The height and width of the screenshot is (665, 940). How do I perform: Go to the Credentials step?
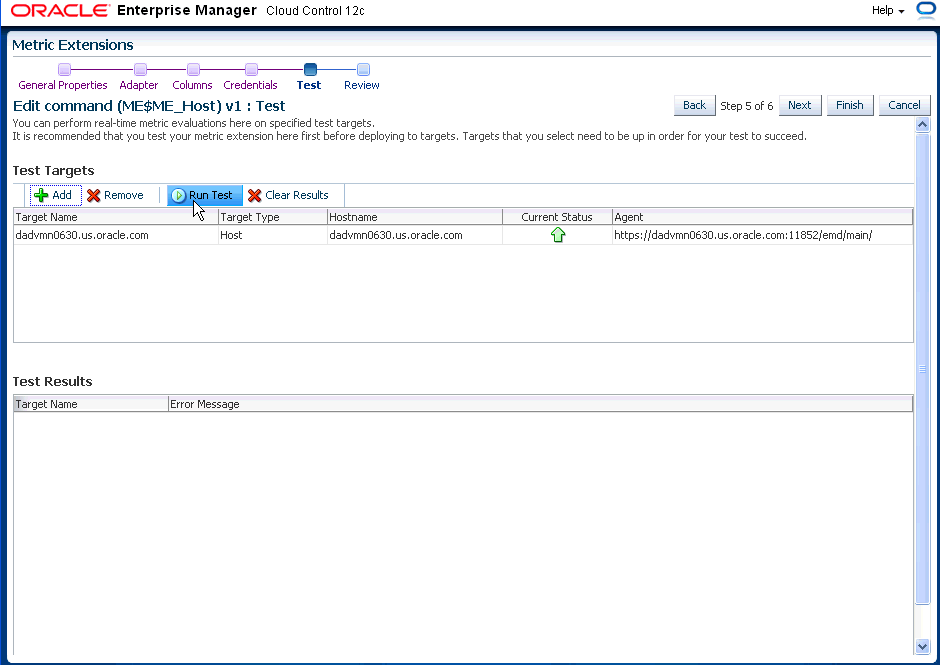(251, 85)
